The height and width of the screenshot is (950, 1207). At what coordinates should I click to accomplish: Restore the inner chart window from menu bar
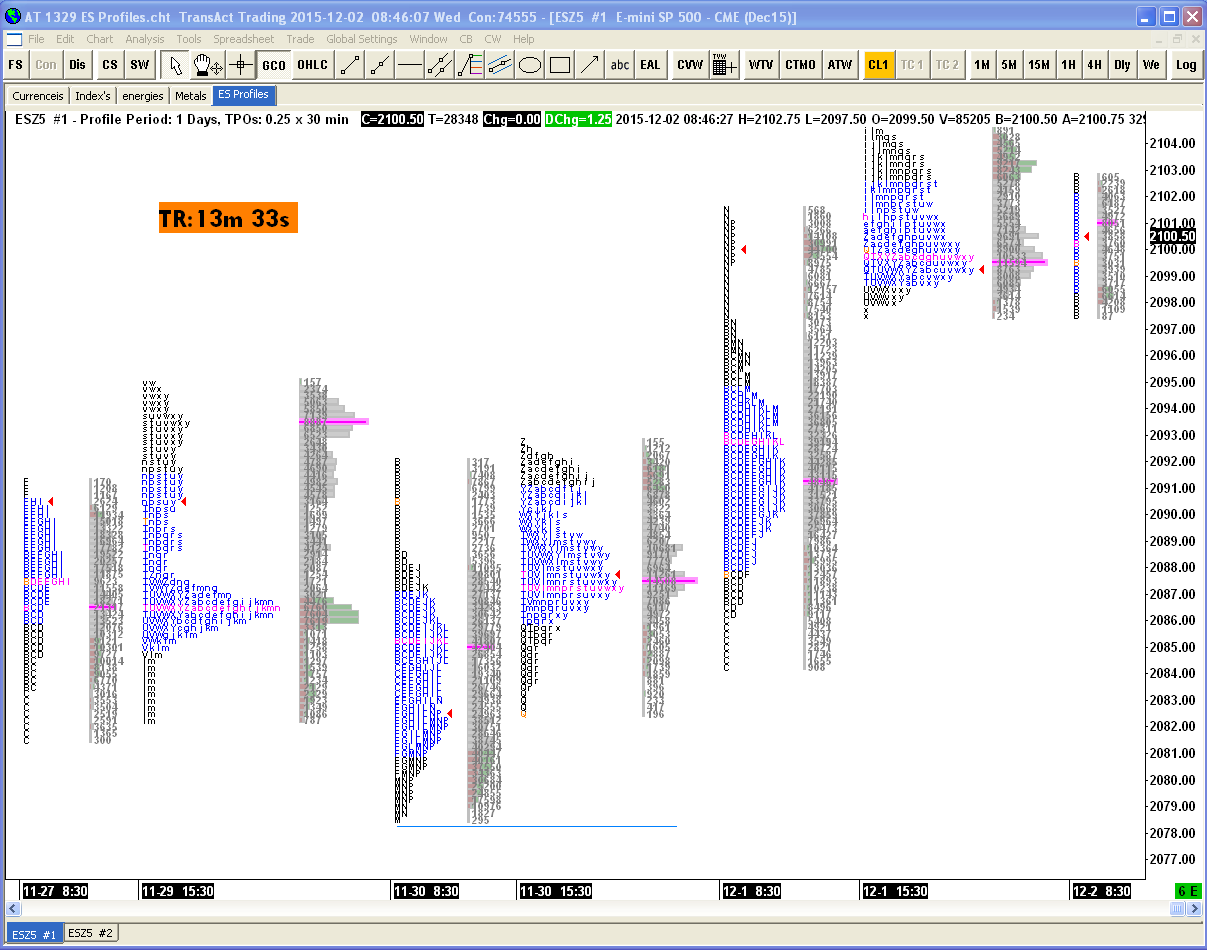pyautogui.click(x=1177, y=39)
